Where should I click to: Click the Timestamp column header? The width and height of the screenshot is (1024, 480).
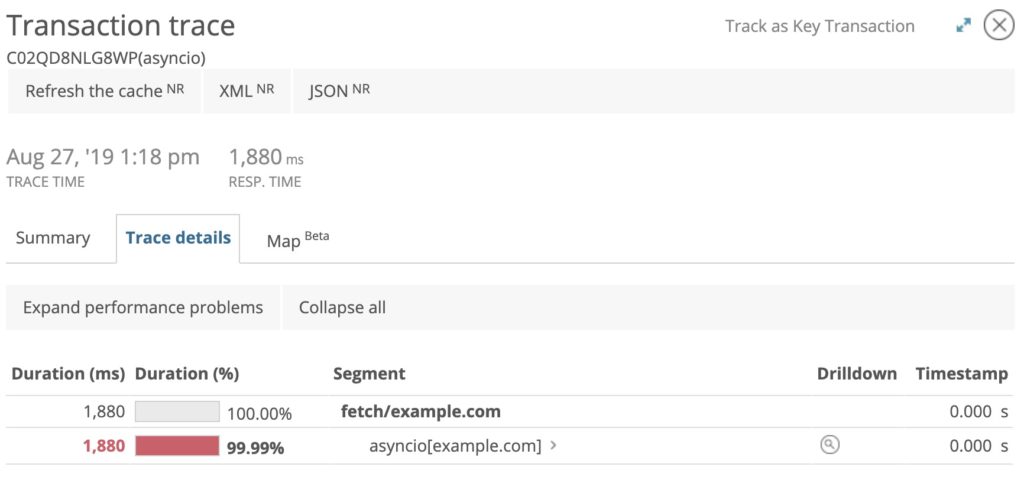[961, 374]
